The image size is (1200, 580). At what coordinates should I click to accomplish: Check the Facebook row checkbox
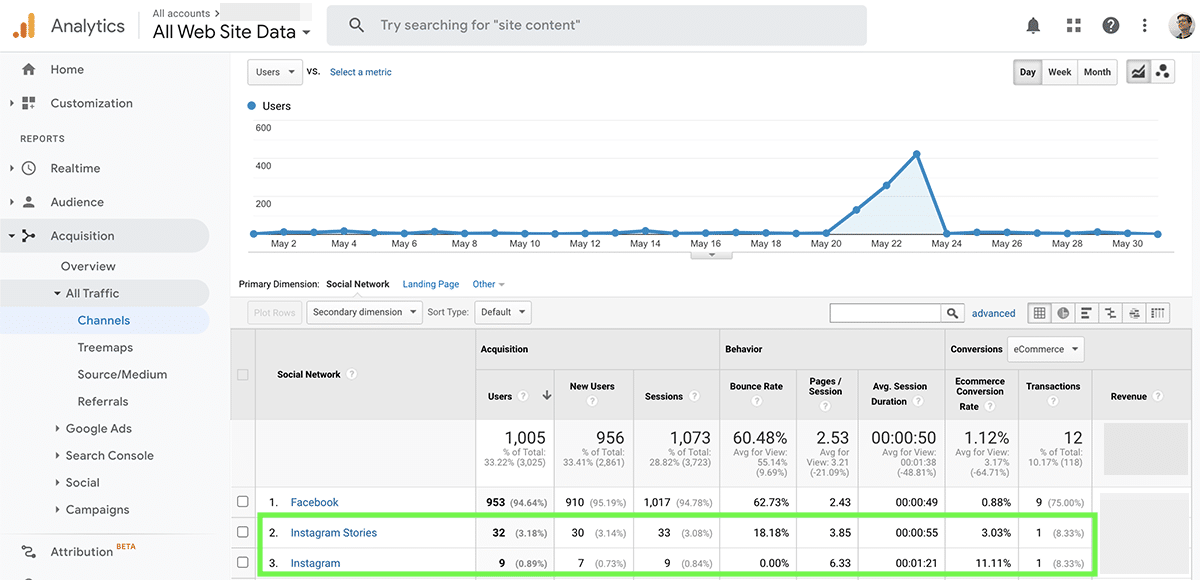click(243, 502)
